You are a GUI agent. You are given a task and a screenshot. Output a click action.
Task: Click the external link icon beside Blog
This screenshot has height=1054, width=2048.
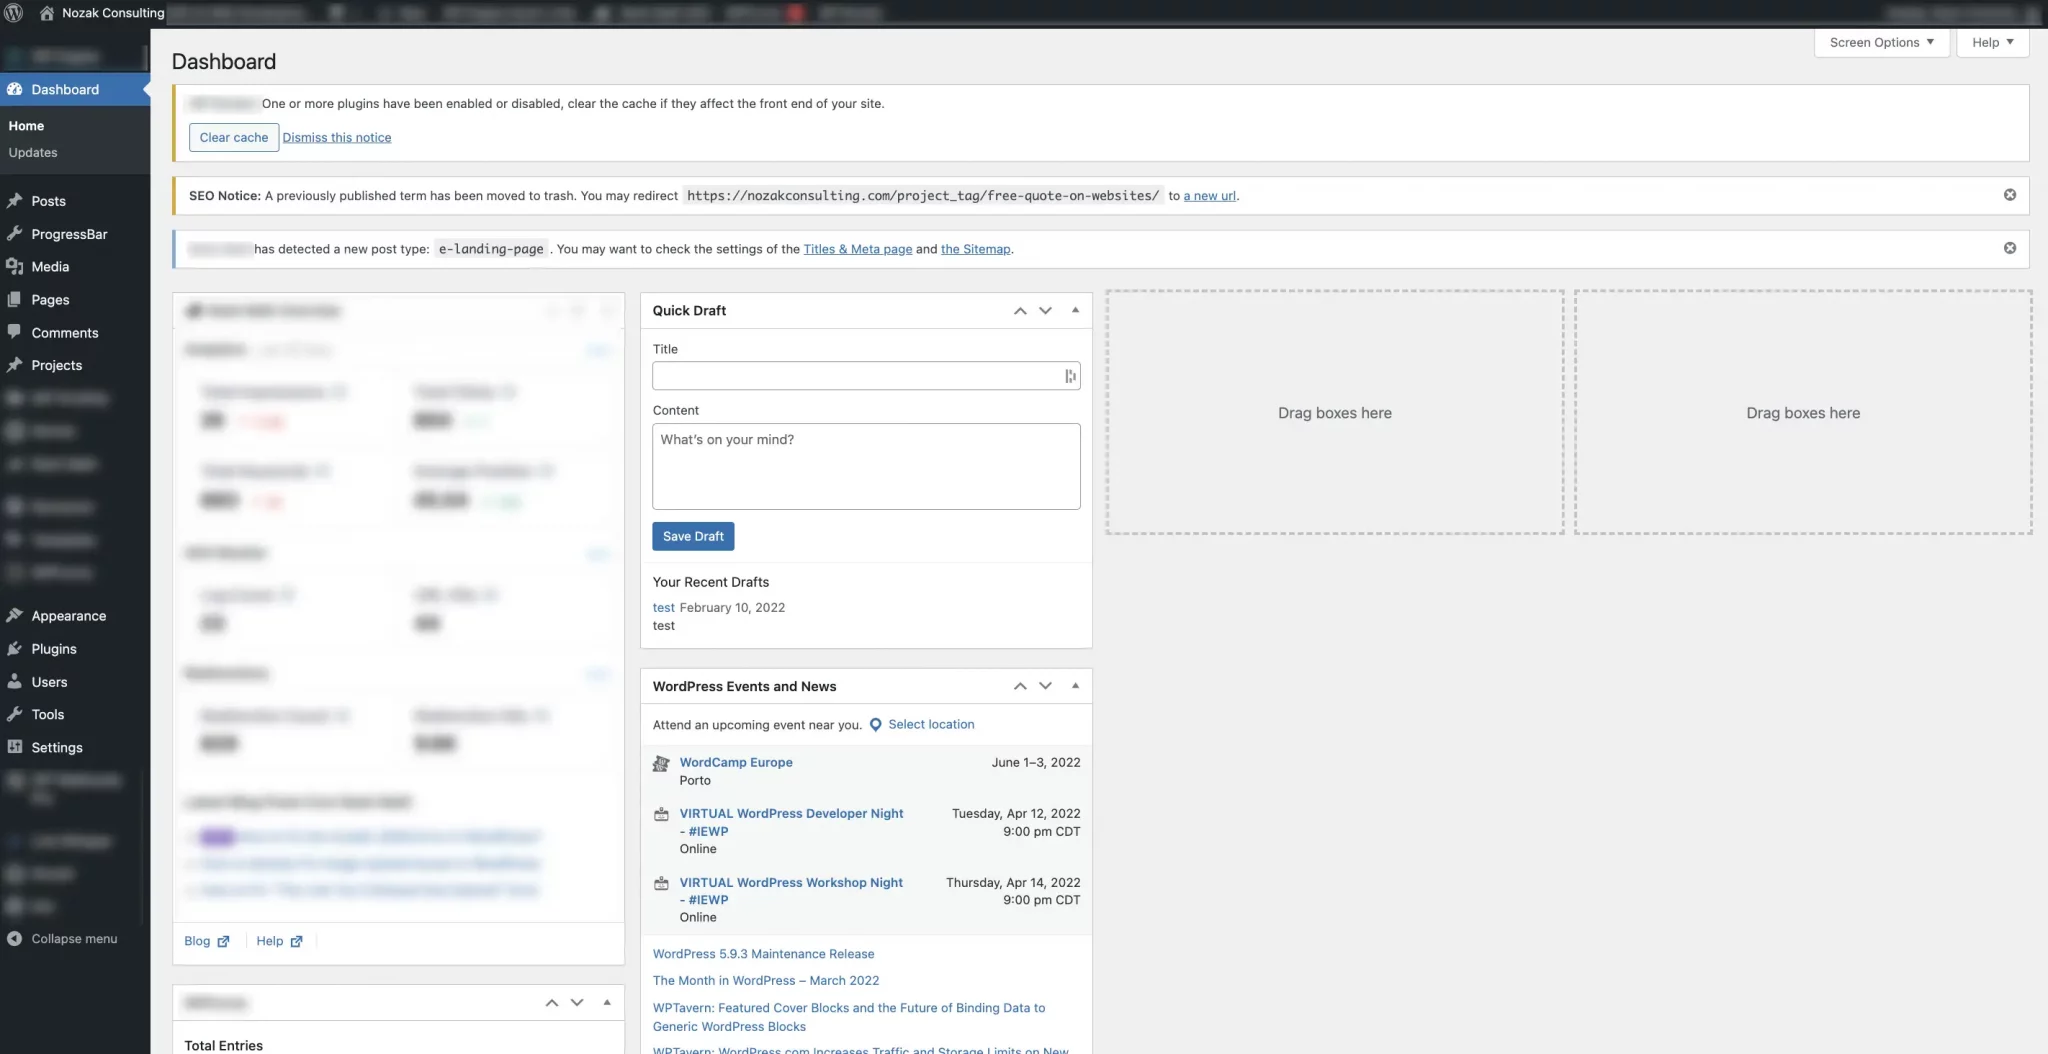pos(223,942)
